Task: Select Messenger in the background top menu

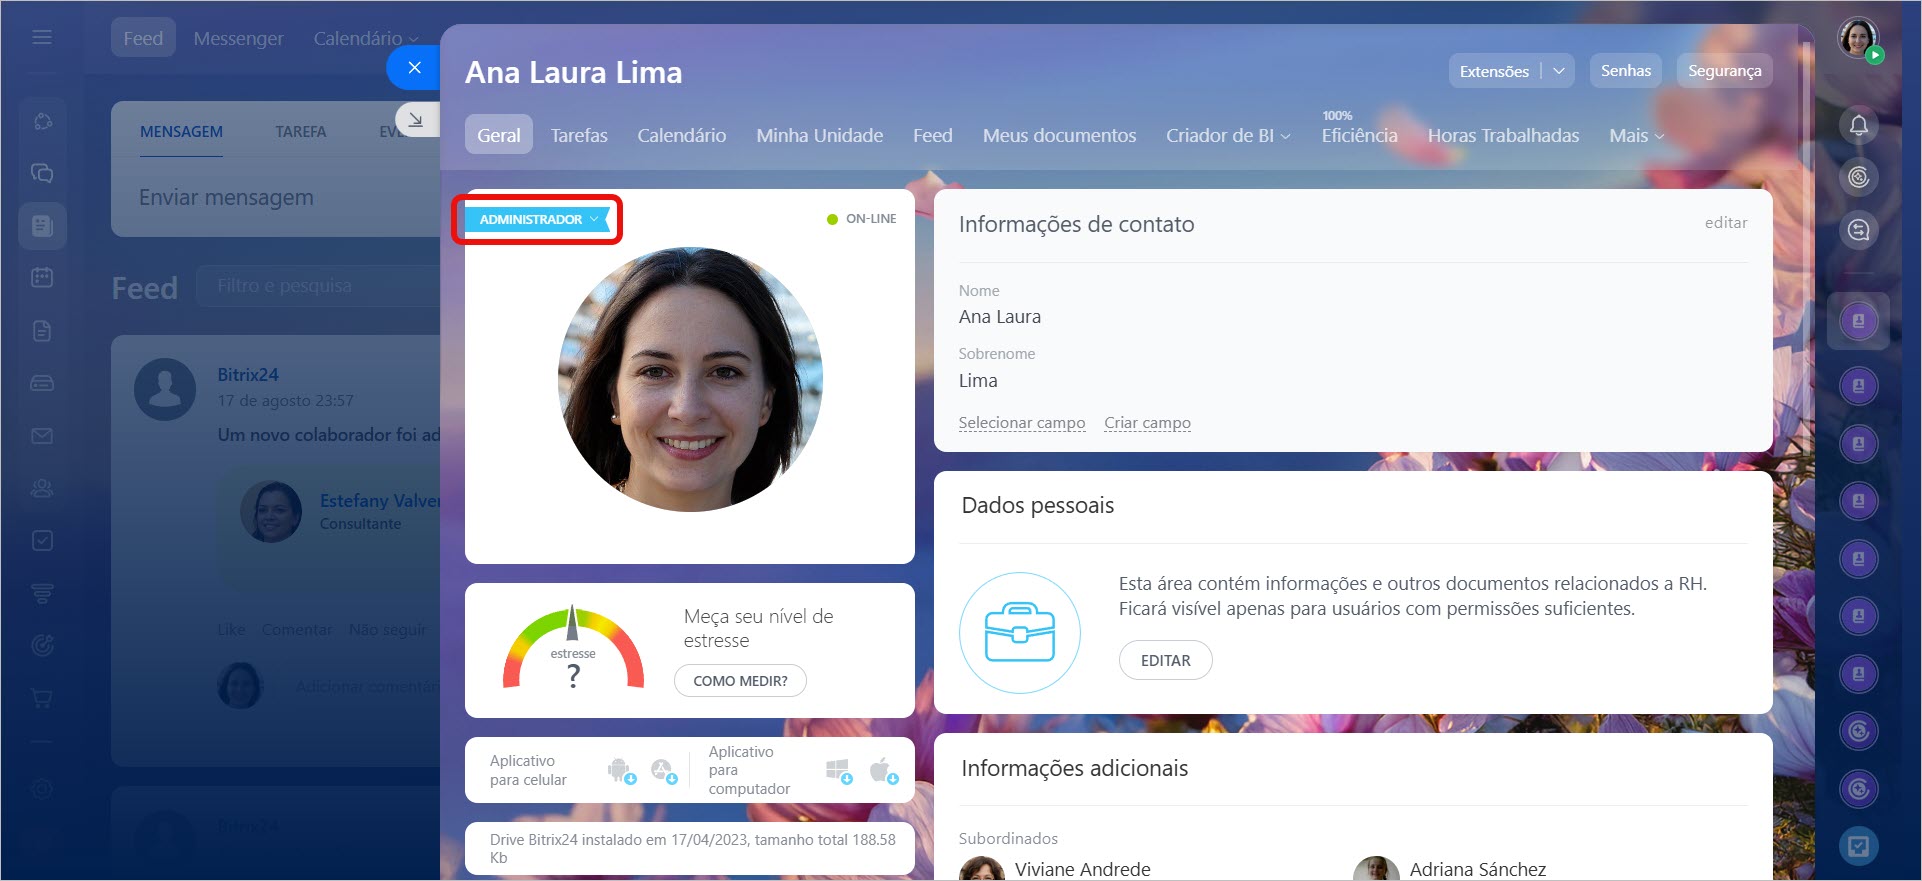Action: tap(238, 38)
